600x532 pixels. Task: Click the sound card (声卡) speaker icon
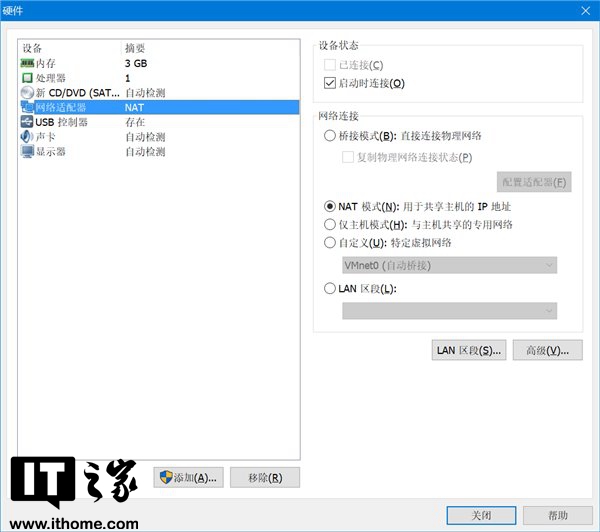(x=27, y=137)
